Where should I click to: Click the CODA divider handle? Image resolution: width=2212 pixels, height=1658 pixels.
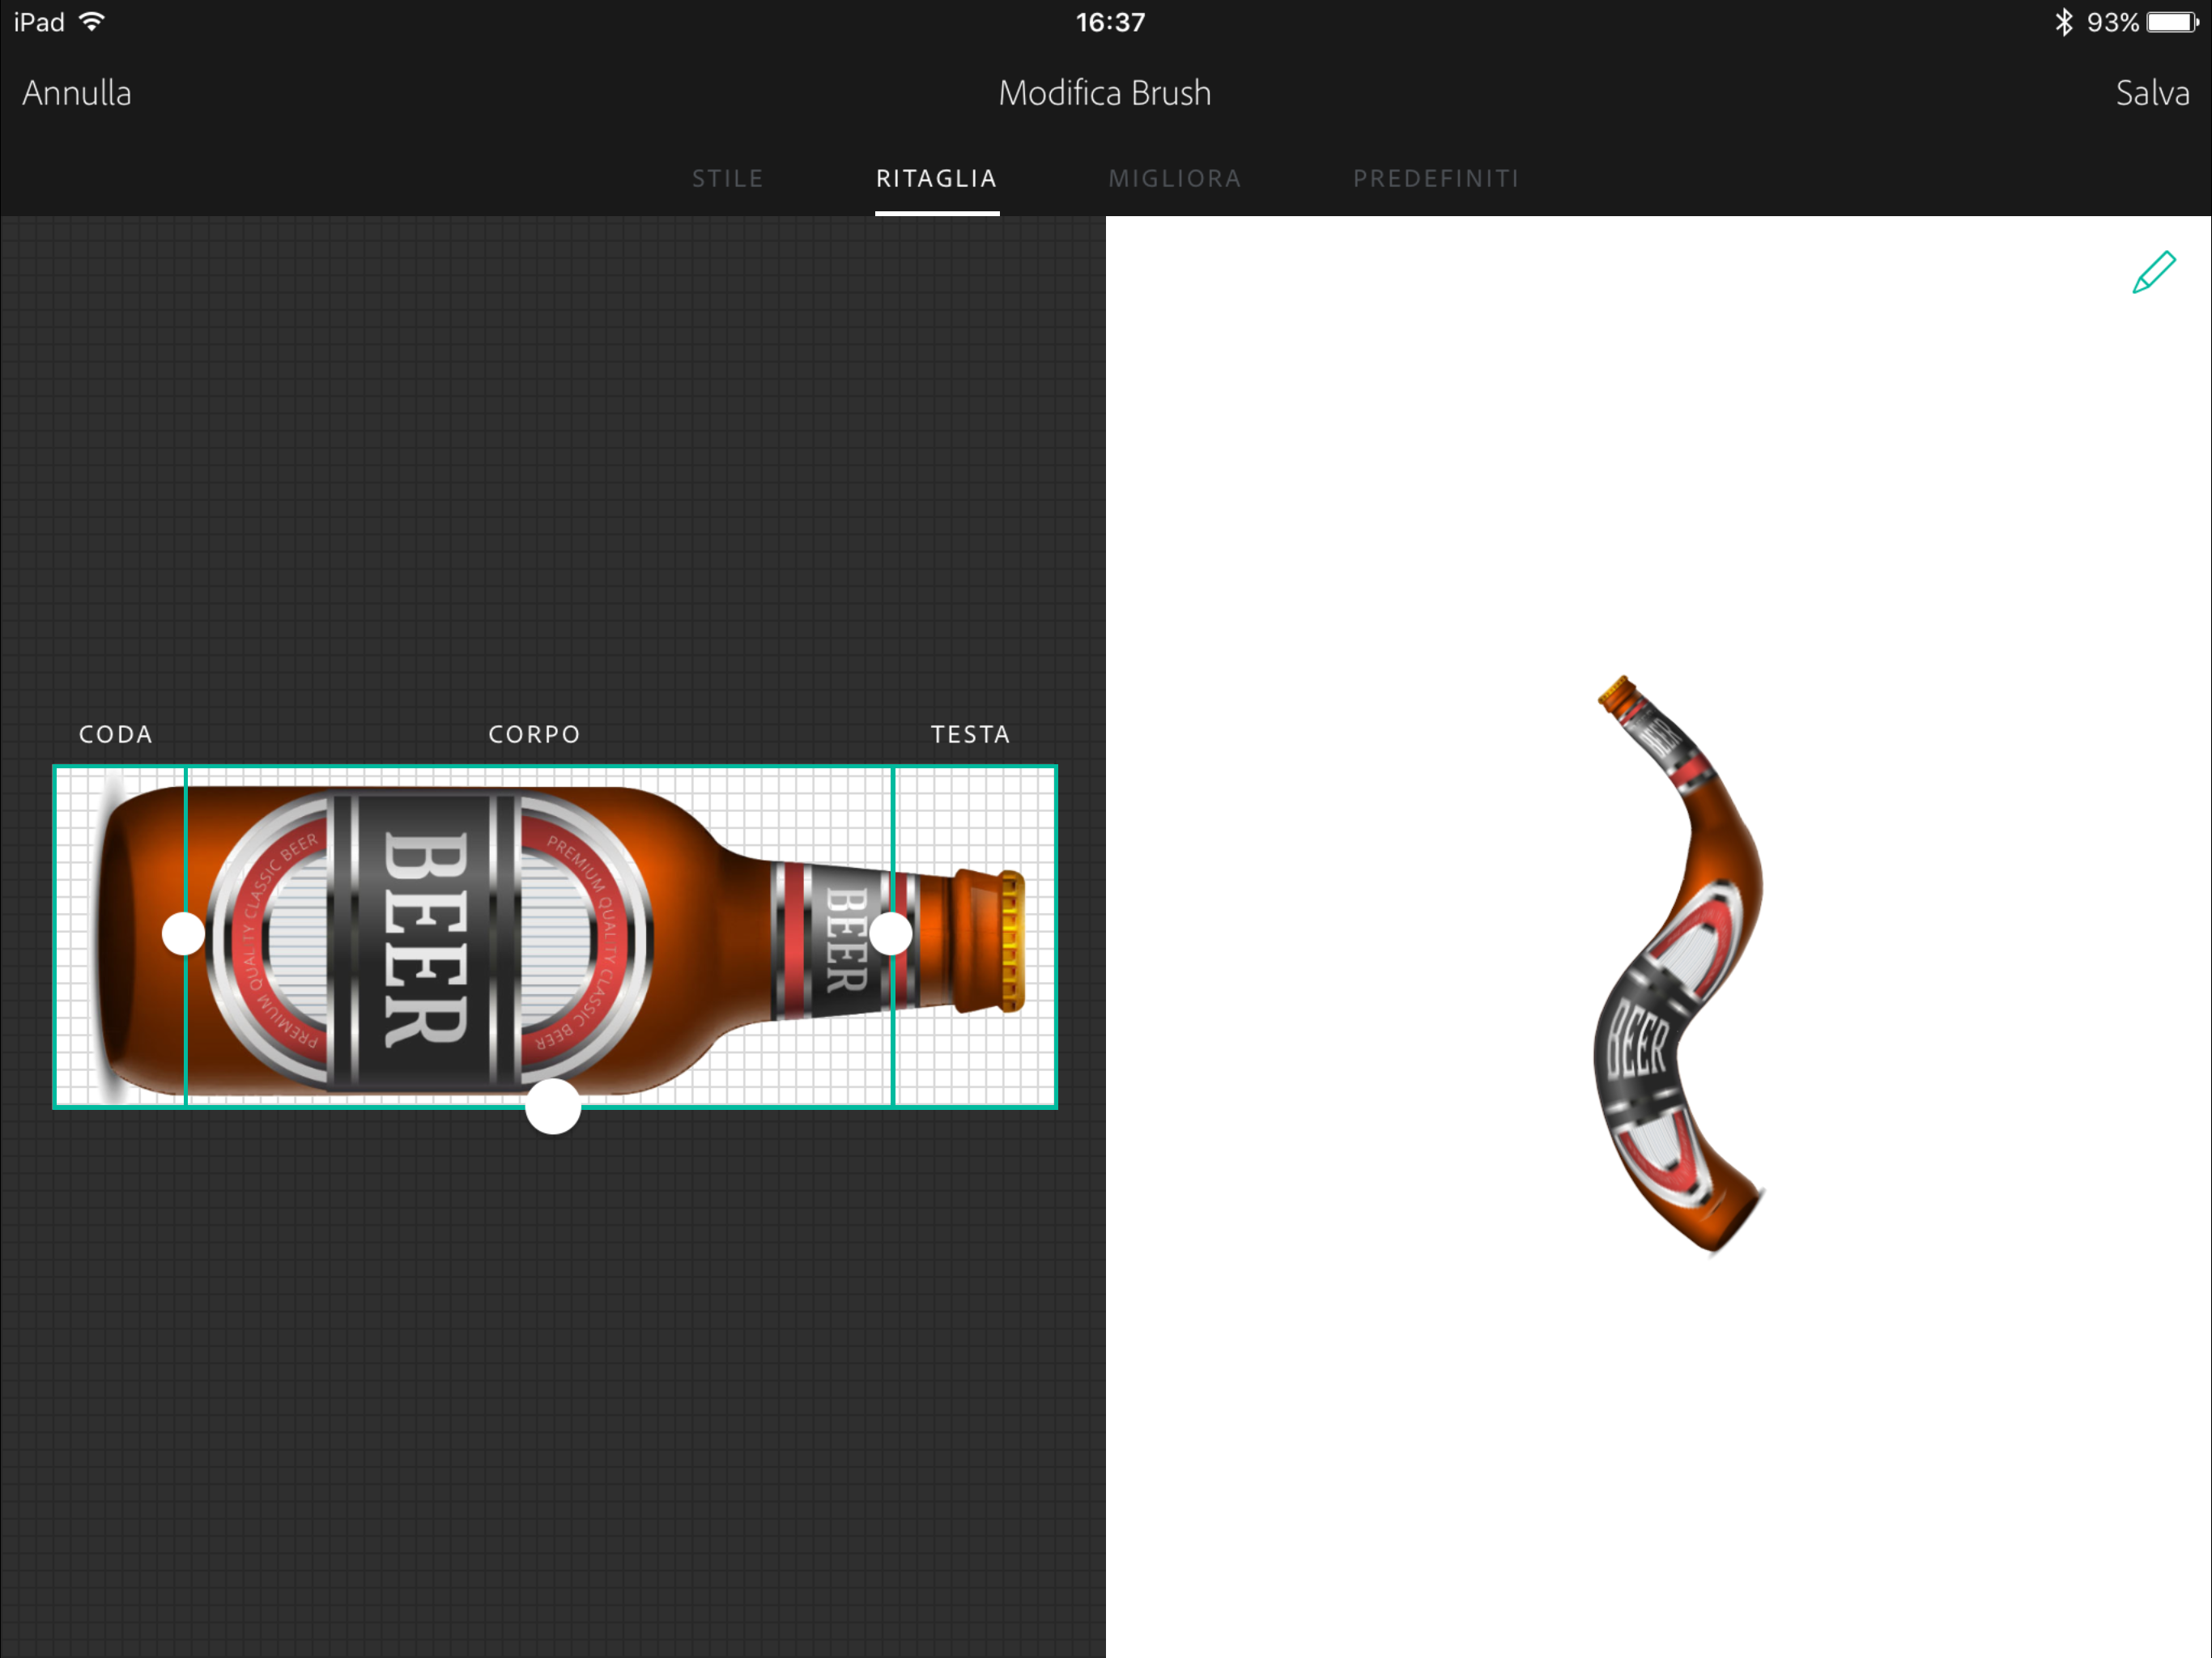tap(183, 933)
